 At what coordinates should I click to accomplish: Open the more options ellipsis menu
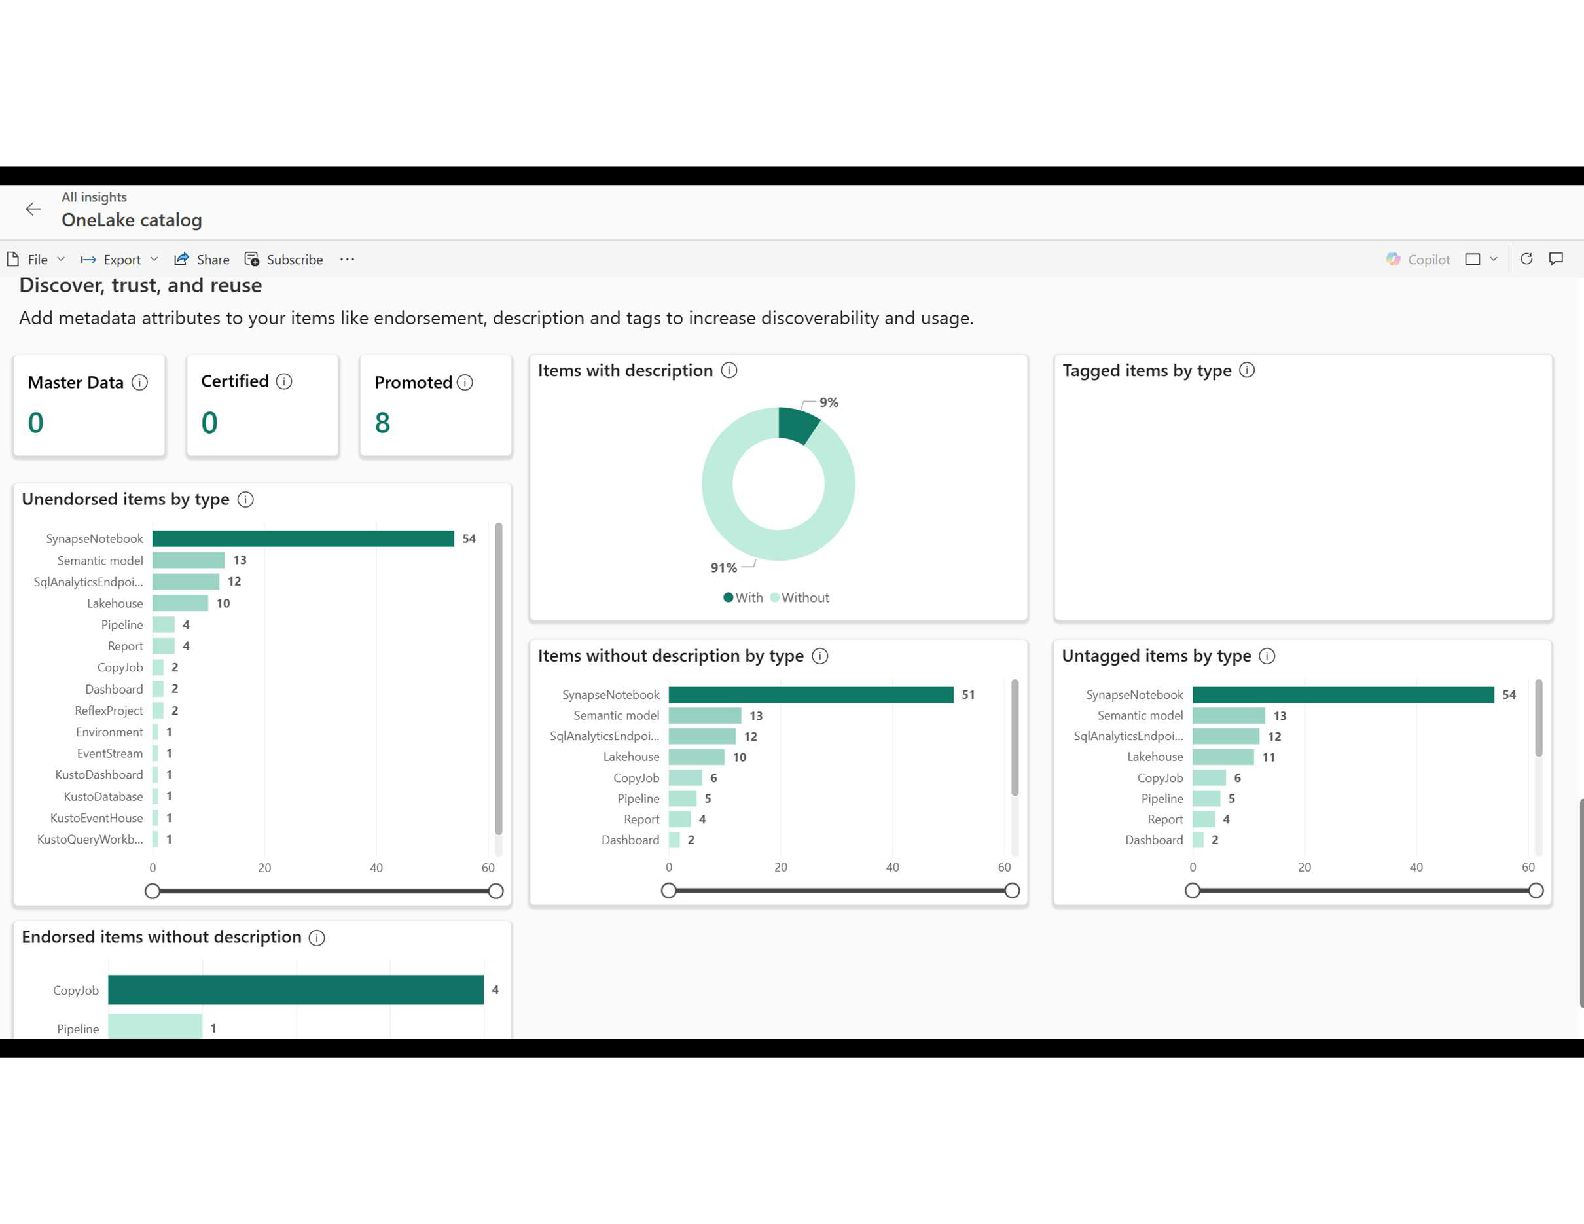pos(347,259)
